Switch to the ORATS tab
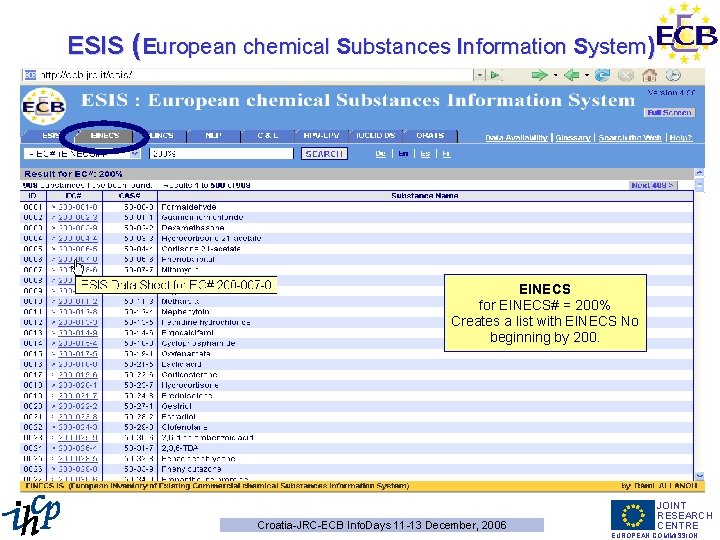The height and width of the screenshot is (540, 720). pyautogui.click(x=430, y=135)
